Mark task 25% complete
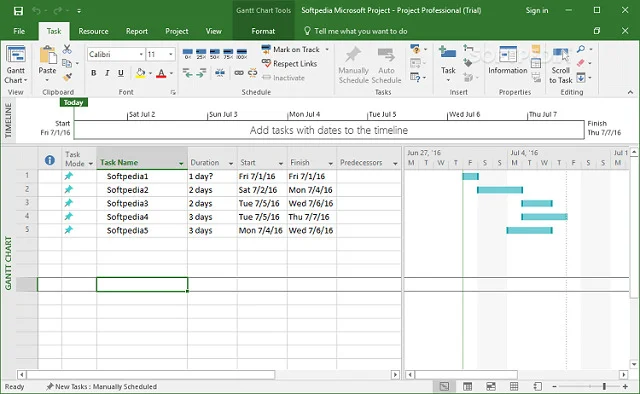The width and height of the screenshot is (640, 394). (201, 54)
